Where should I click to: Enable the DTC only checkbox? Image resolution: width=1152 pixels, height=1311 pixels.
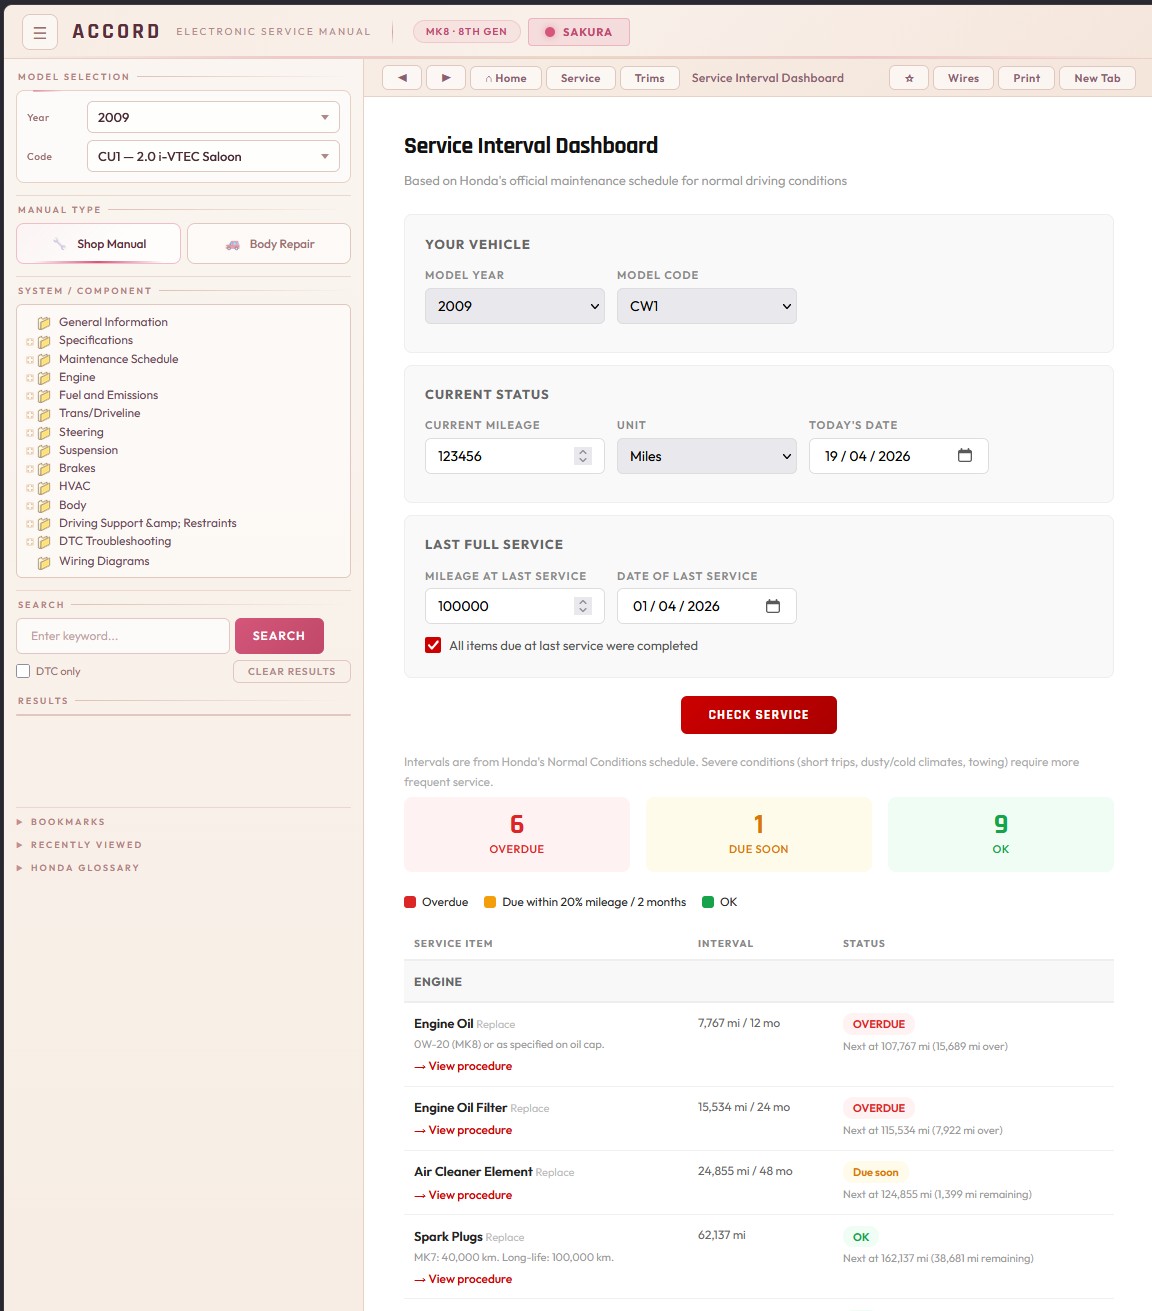(23, 671)
